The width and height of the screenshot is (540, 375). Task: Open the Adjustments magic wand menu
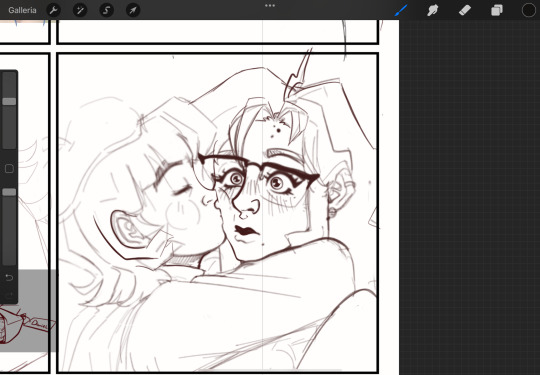(x=80, y=10)
